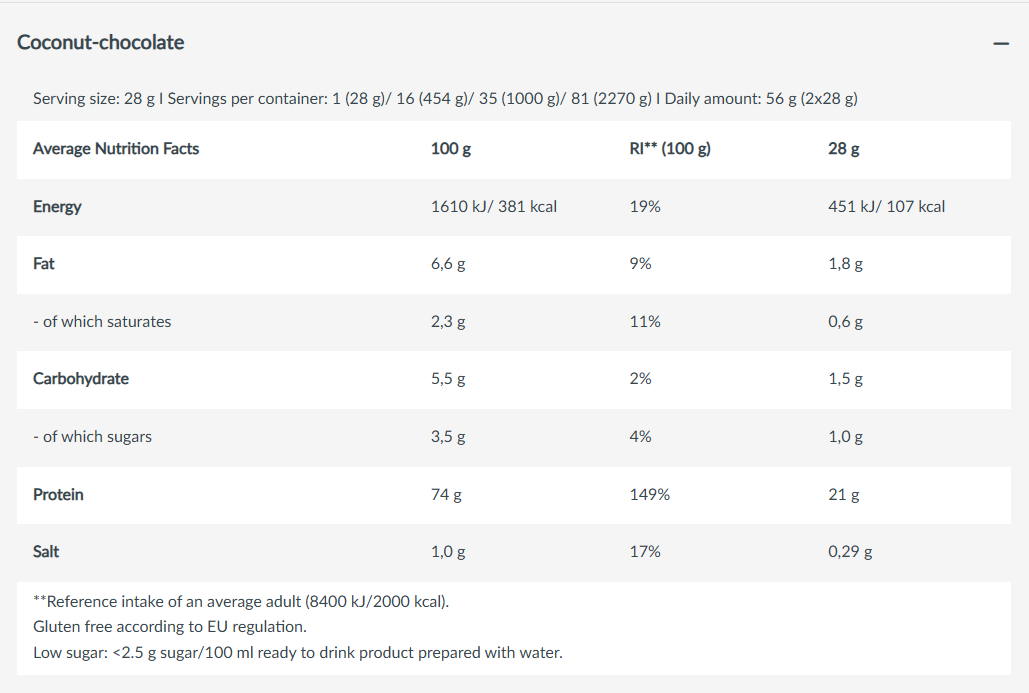Click the 1610 kJ/ 381 kcal value
The width and height of the screenshot is (1029, 693).
(494, 207)
